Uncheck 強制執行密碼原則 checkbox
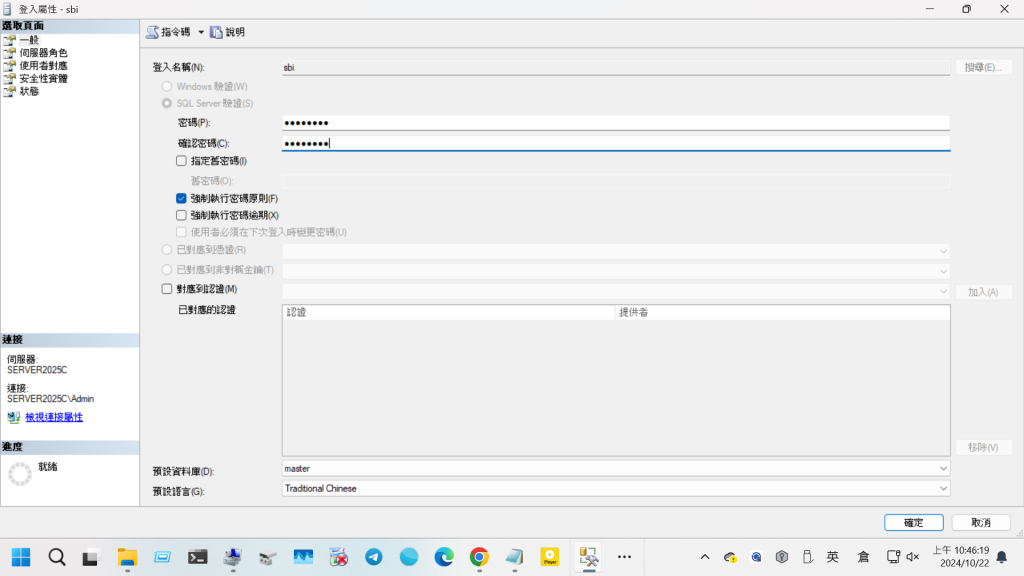 tap(181, 198)
